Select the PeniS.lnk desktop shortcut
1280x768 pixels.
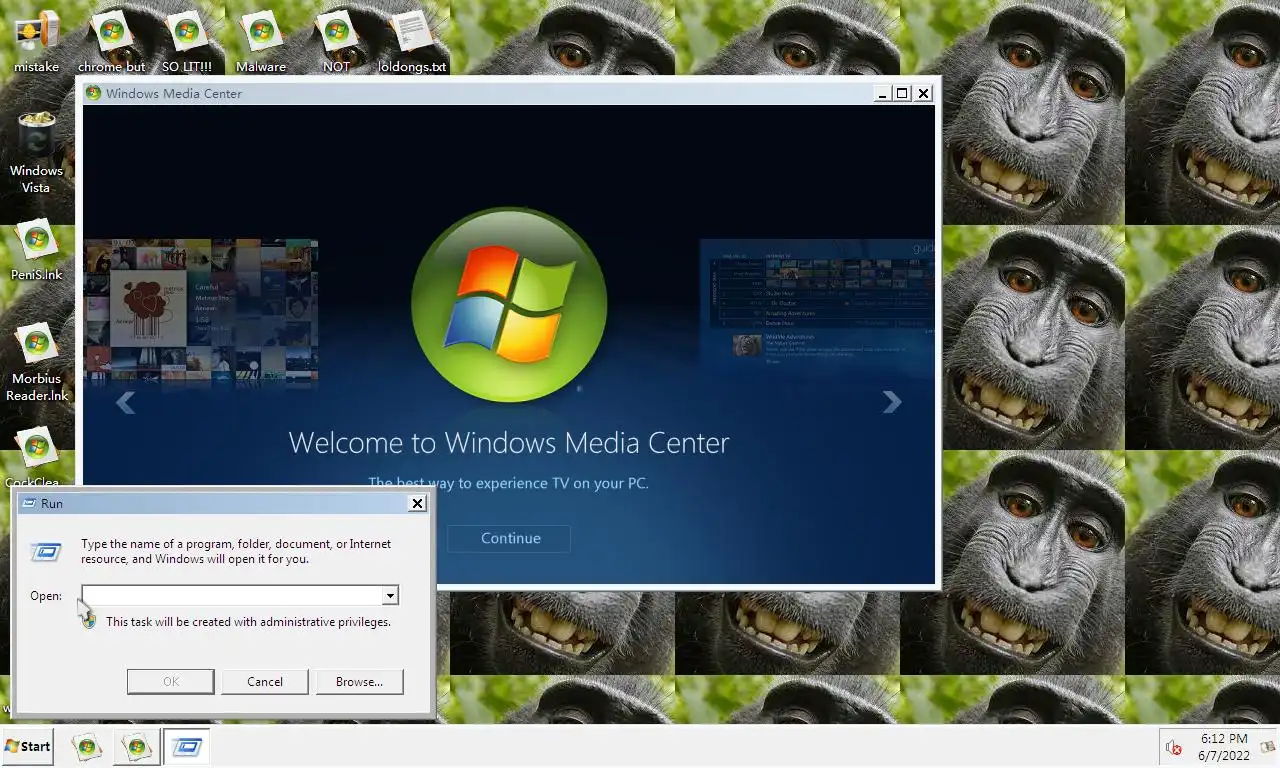click(x=36, y=250)
